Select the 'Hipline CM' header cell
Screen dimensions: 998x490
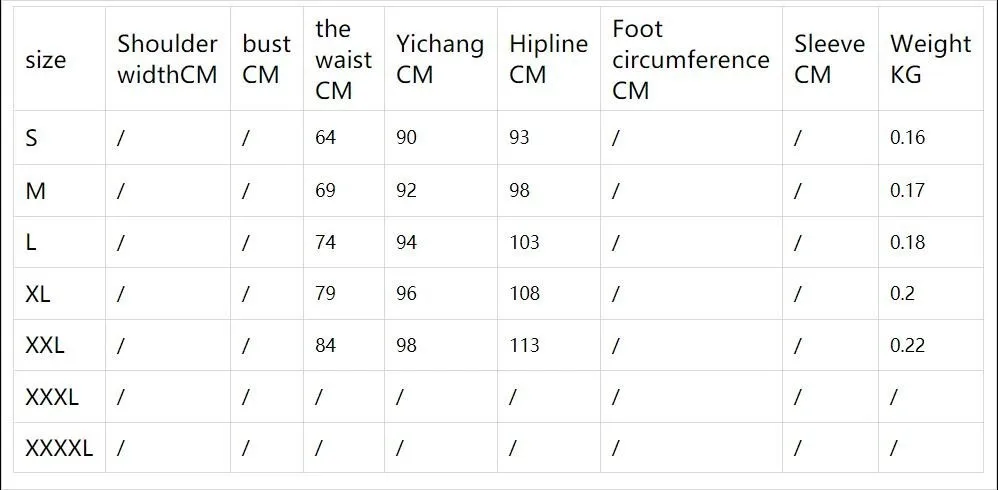pos(549,59)
